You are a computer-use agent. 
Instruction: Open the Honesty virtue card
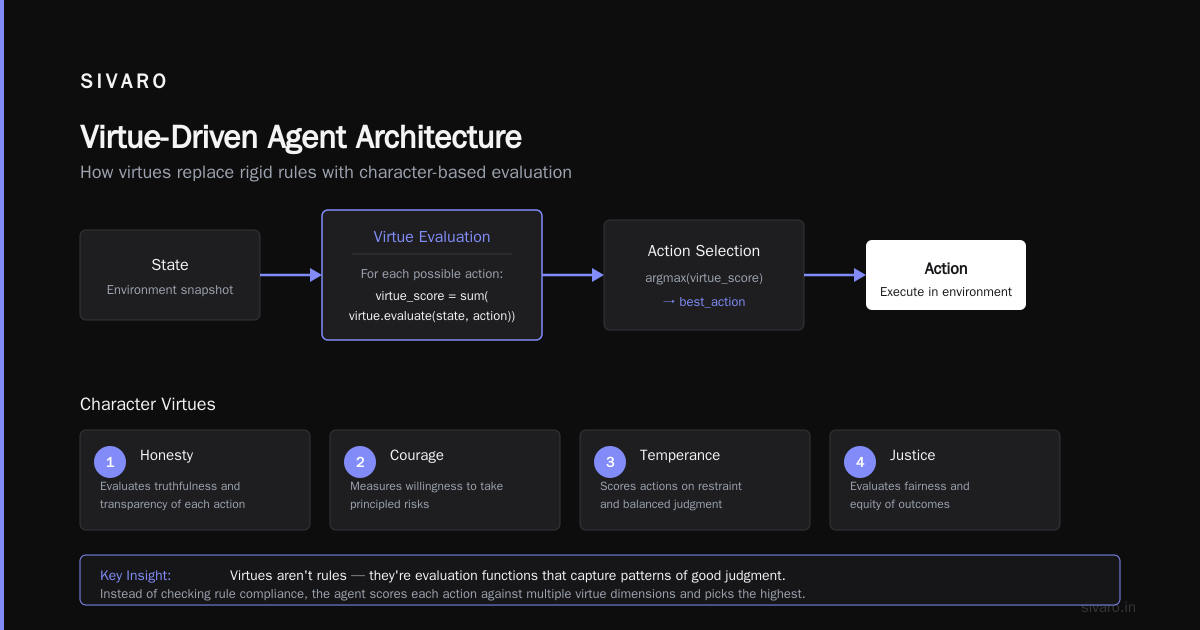(x=195, y=480)
